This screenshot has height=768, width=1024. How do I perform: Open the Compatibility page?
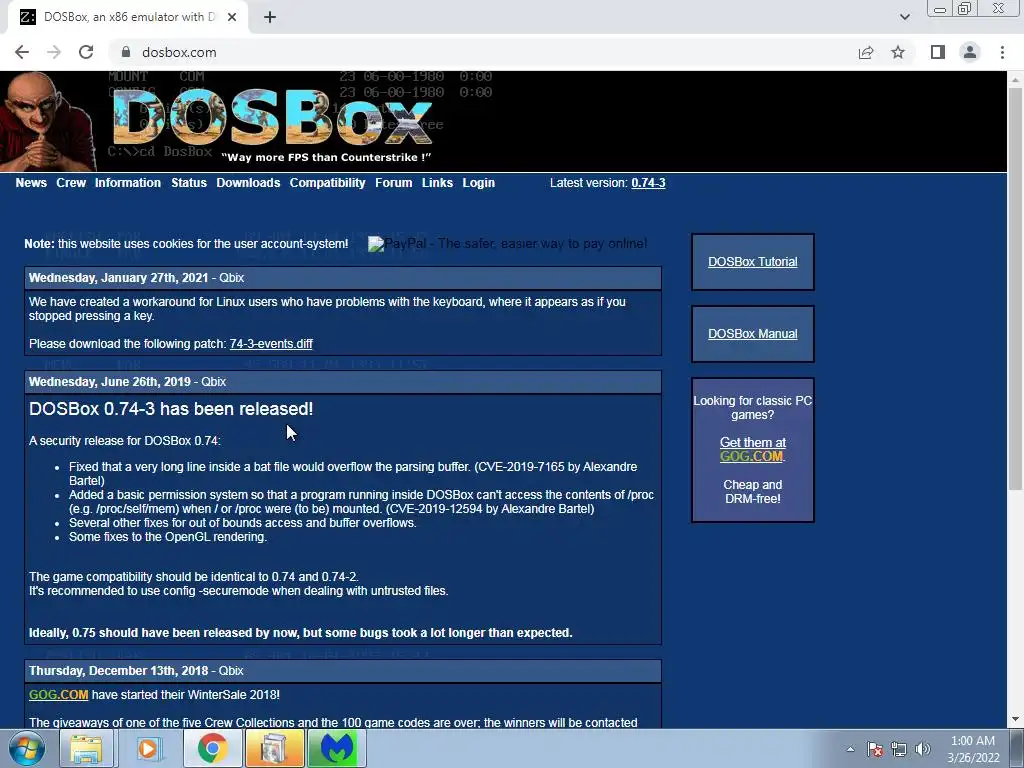327,183
